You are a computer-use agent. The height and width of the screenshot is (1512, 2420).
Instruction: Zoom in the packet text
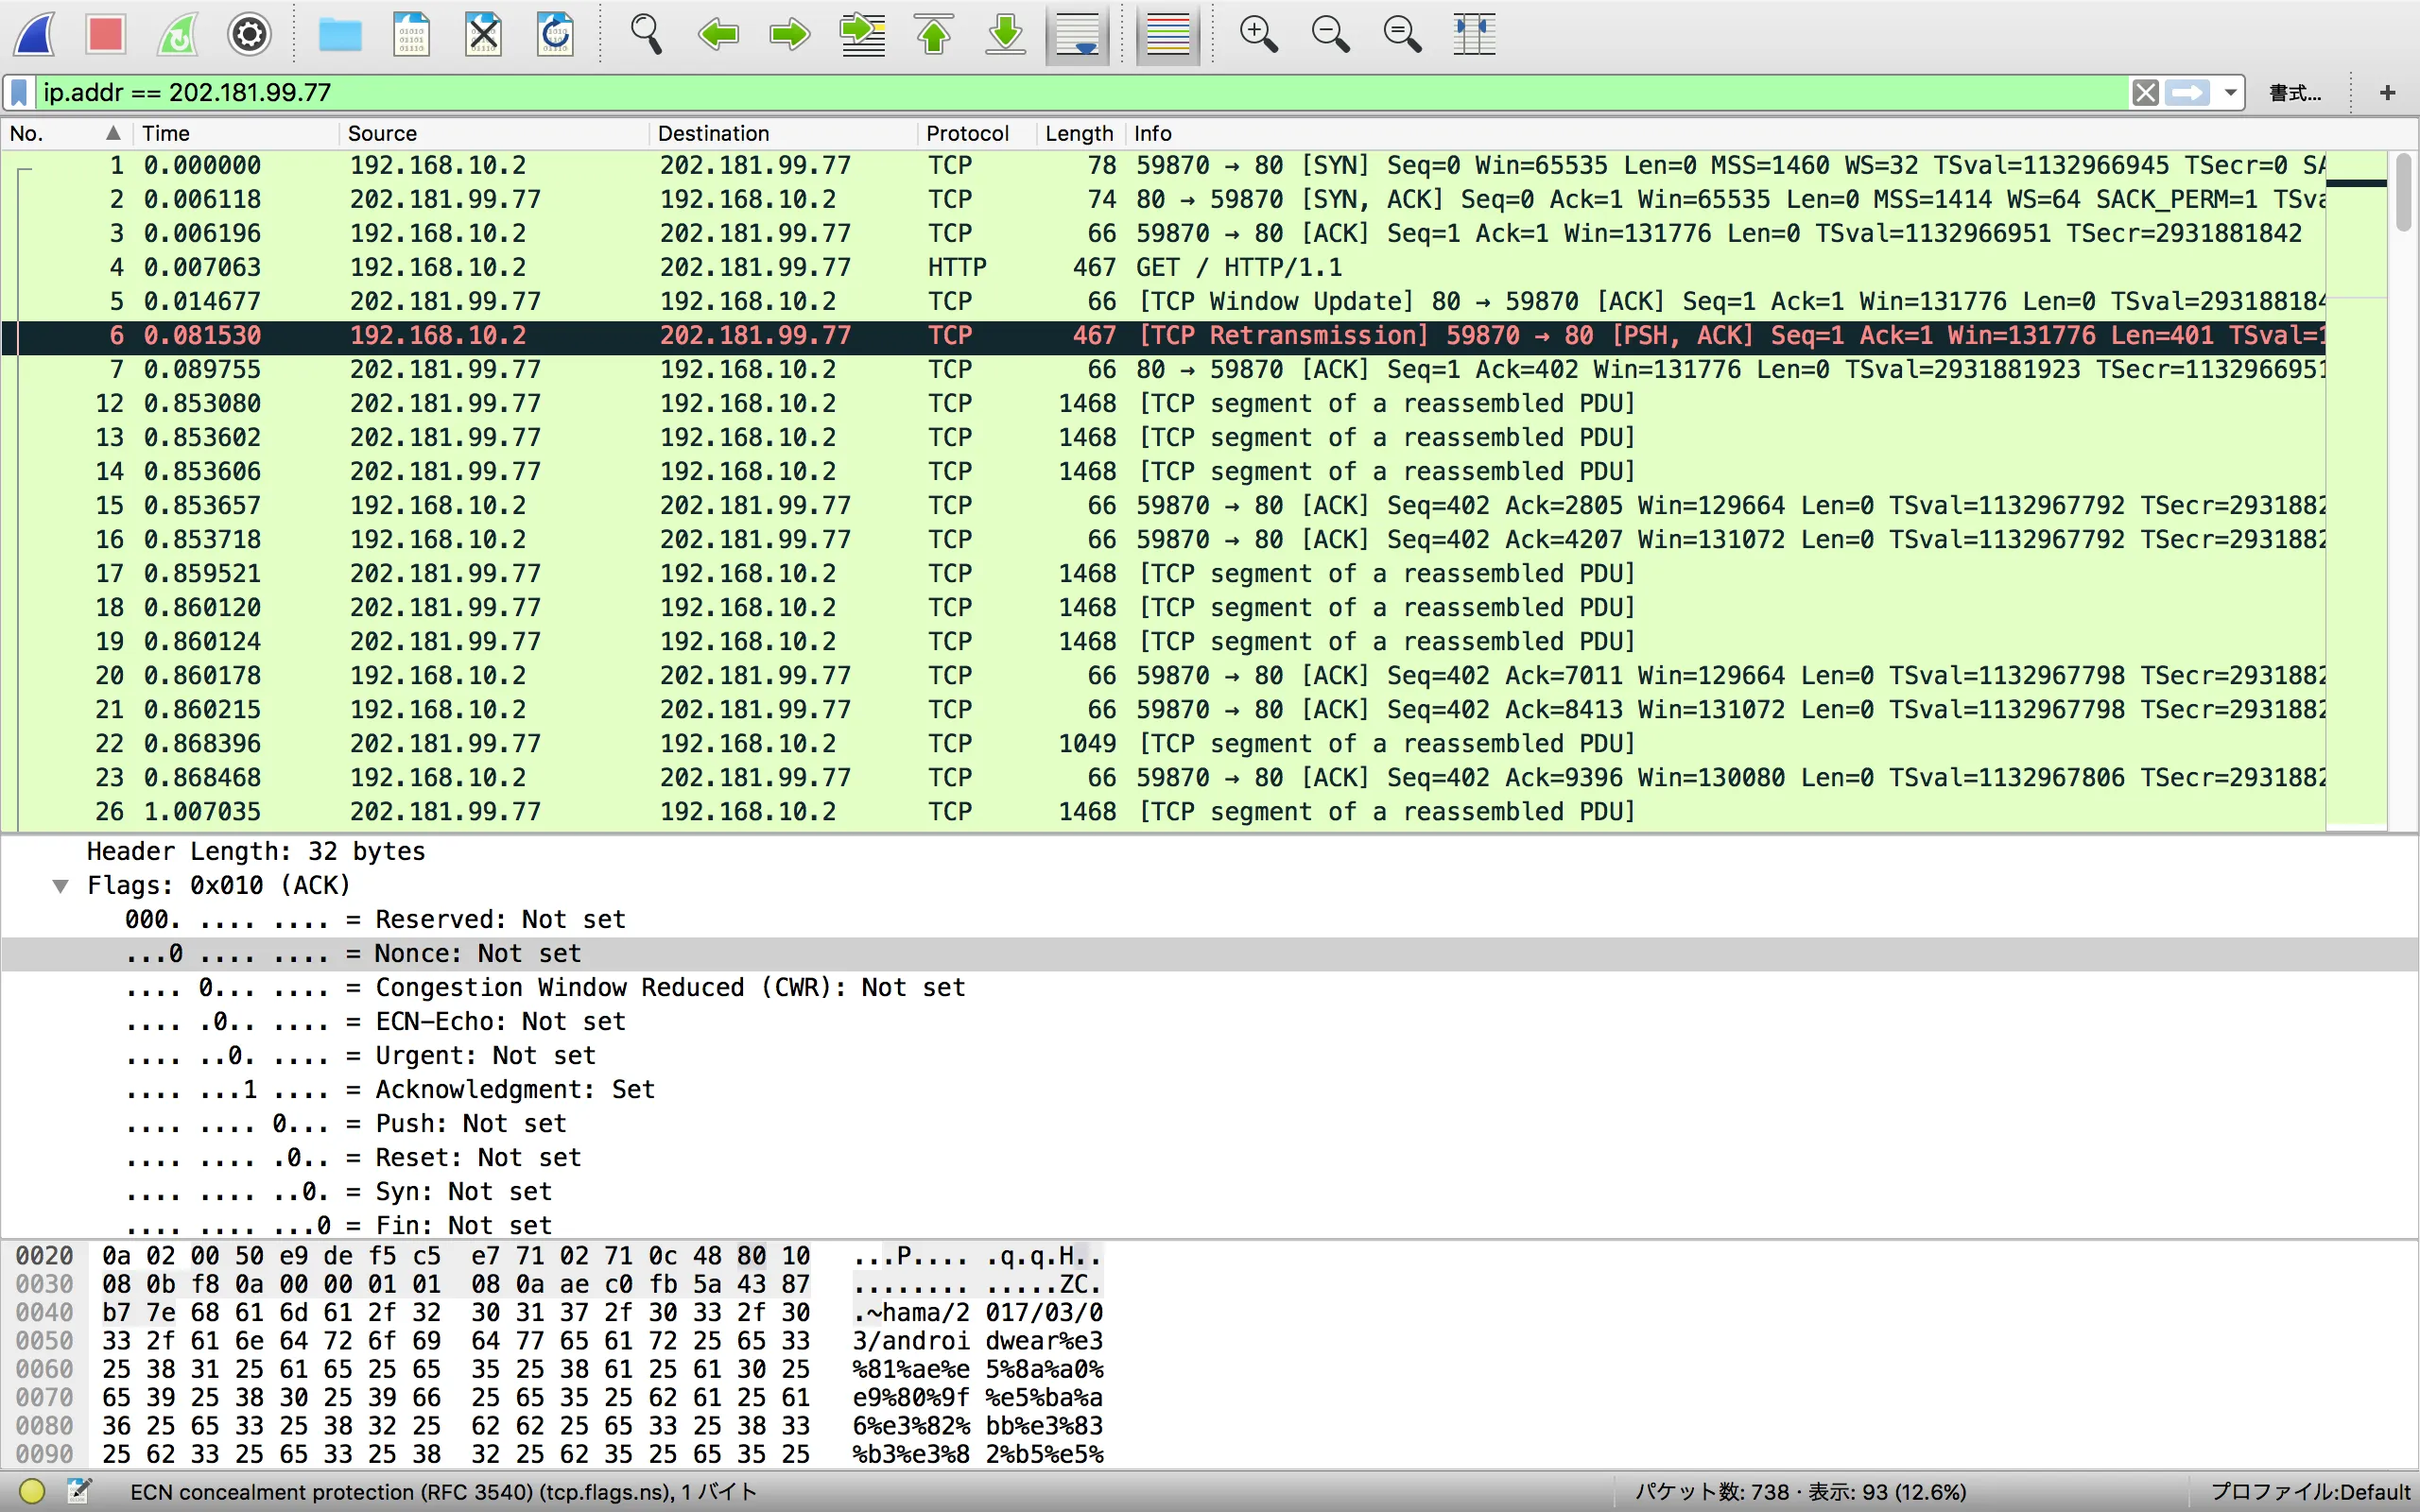click(x=1258, y=35)
